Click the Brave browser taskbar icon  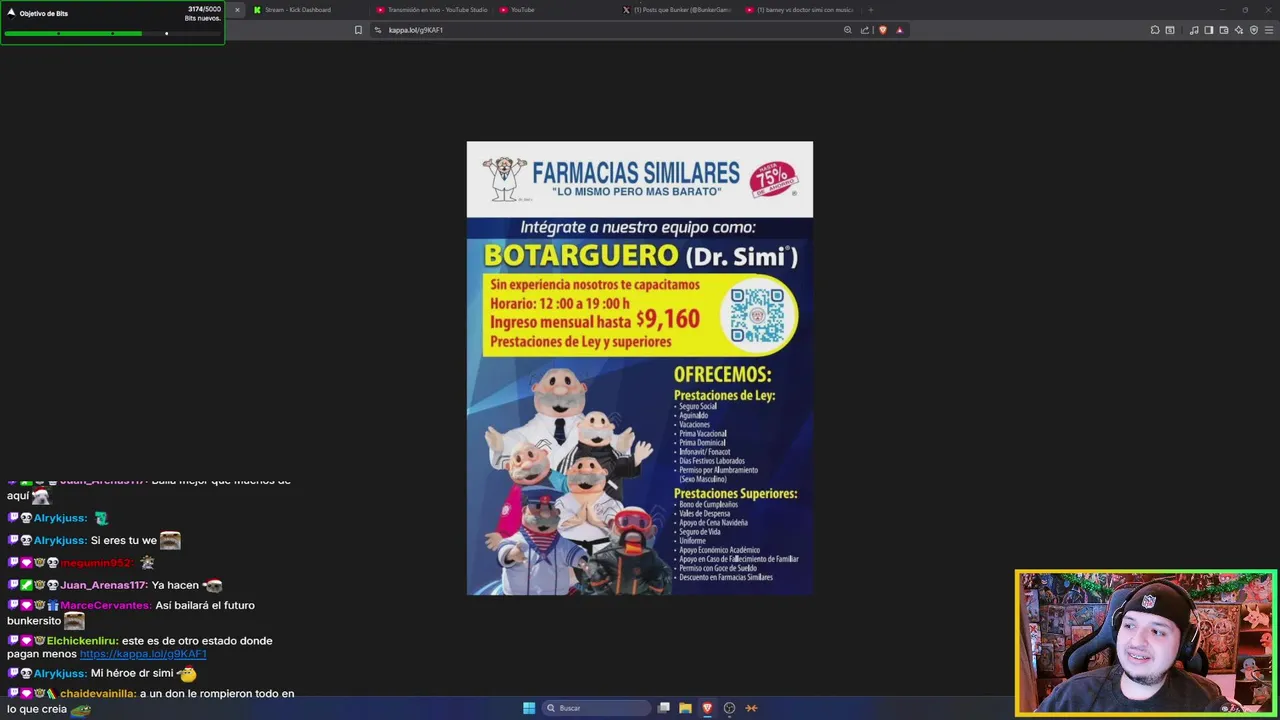point(707,708)
